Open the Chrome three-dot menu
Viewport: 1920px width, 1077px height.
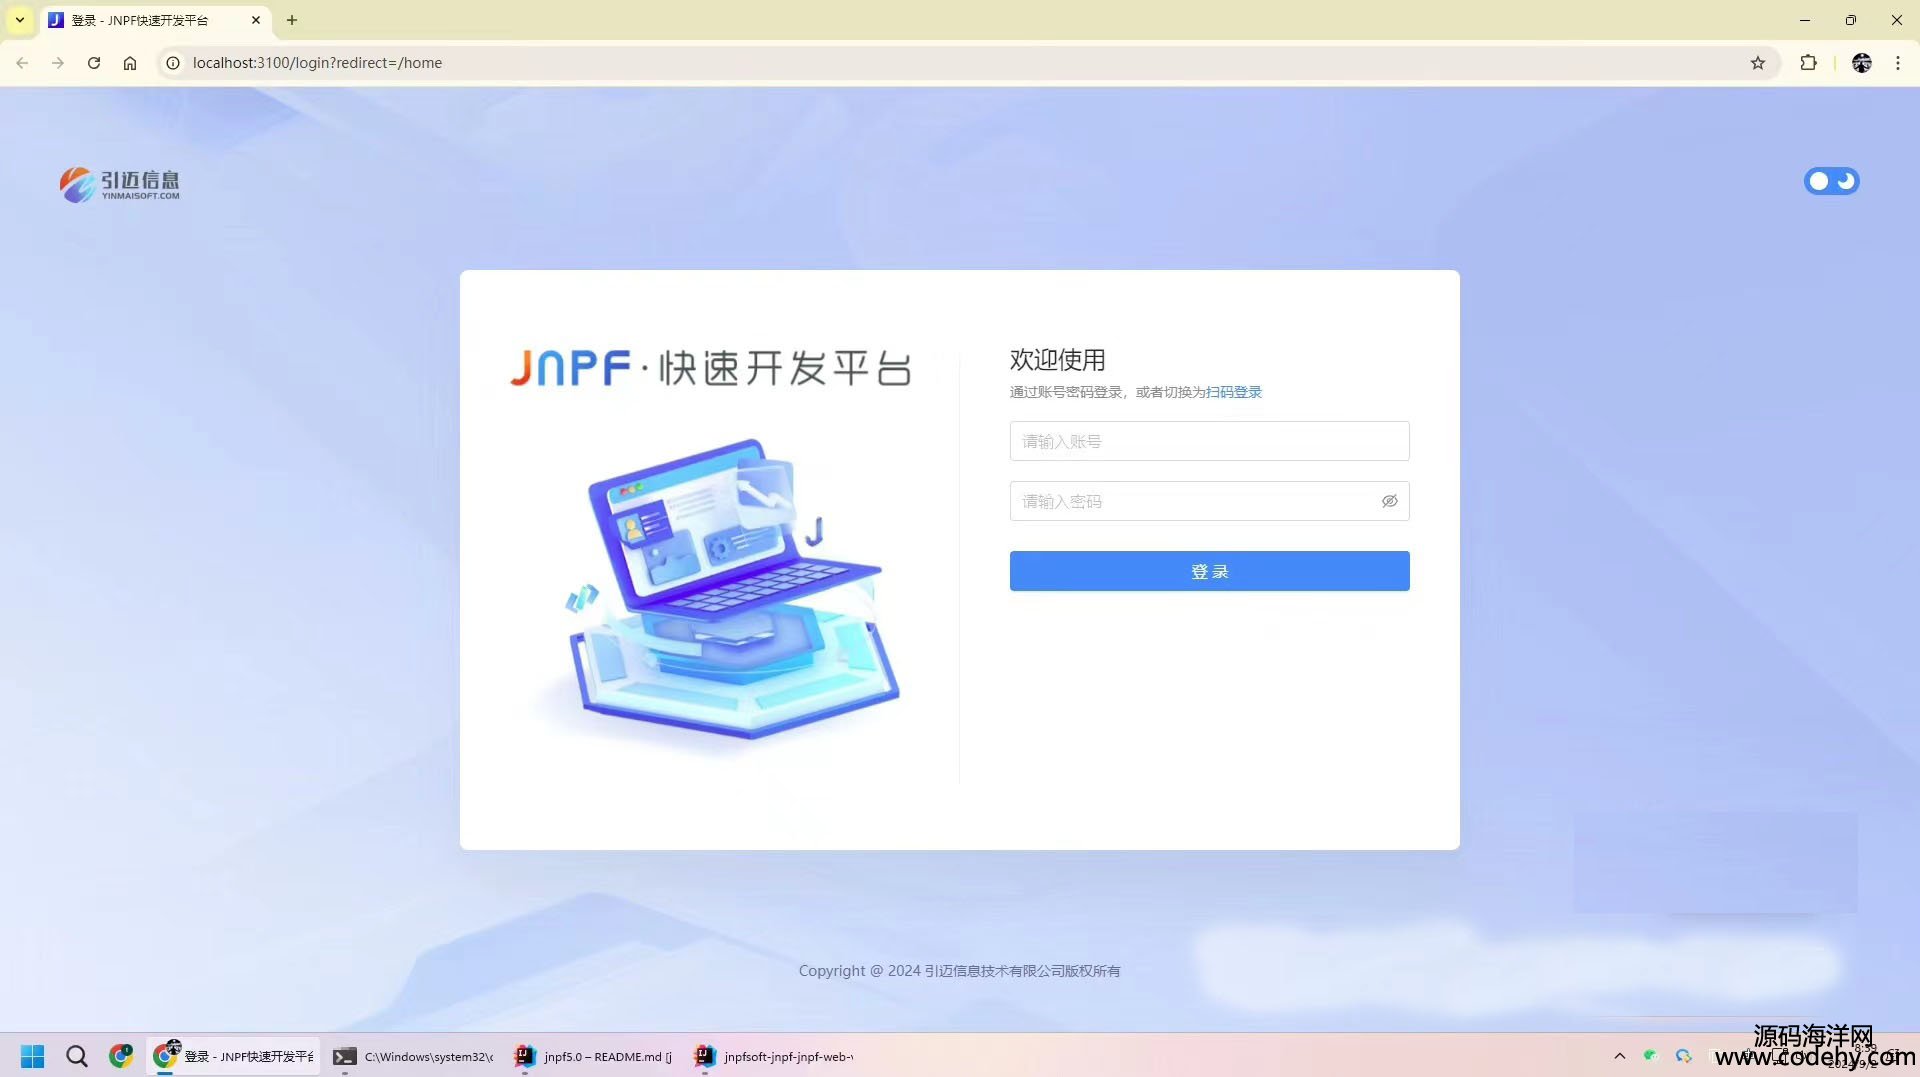1898,63
